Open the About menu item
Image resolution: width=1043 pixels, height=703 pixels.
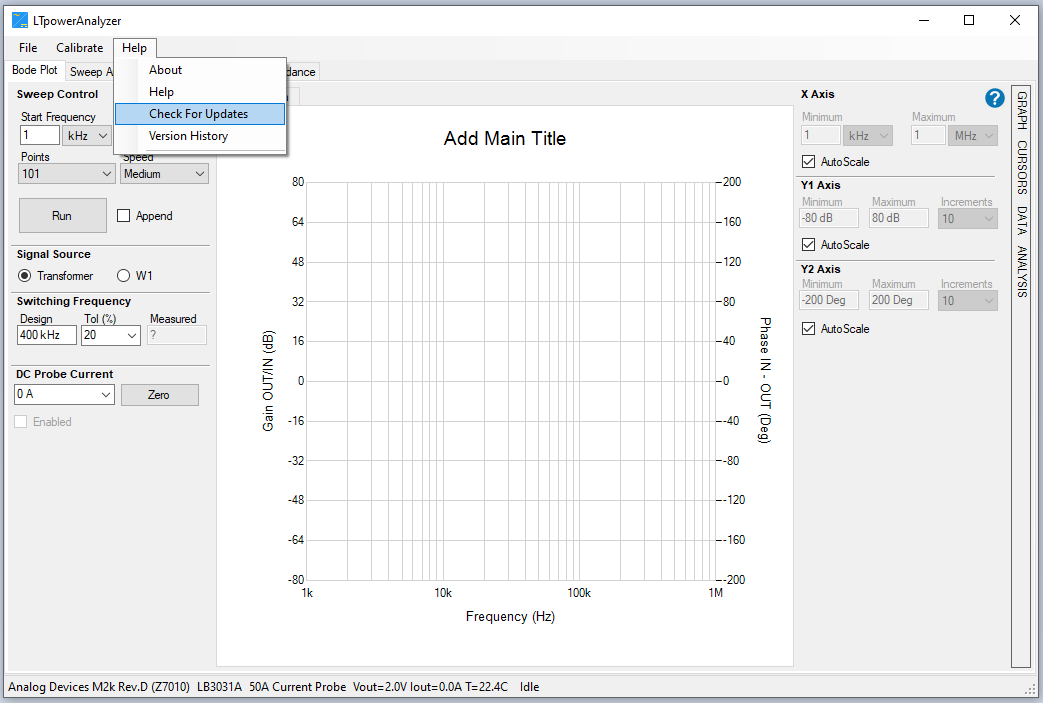coord(166,70)
